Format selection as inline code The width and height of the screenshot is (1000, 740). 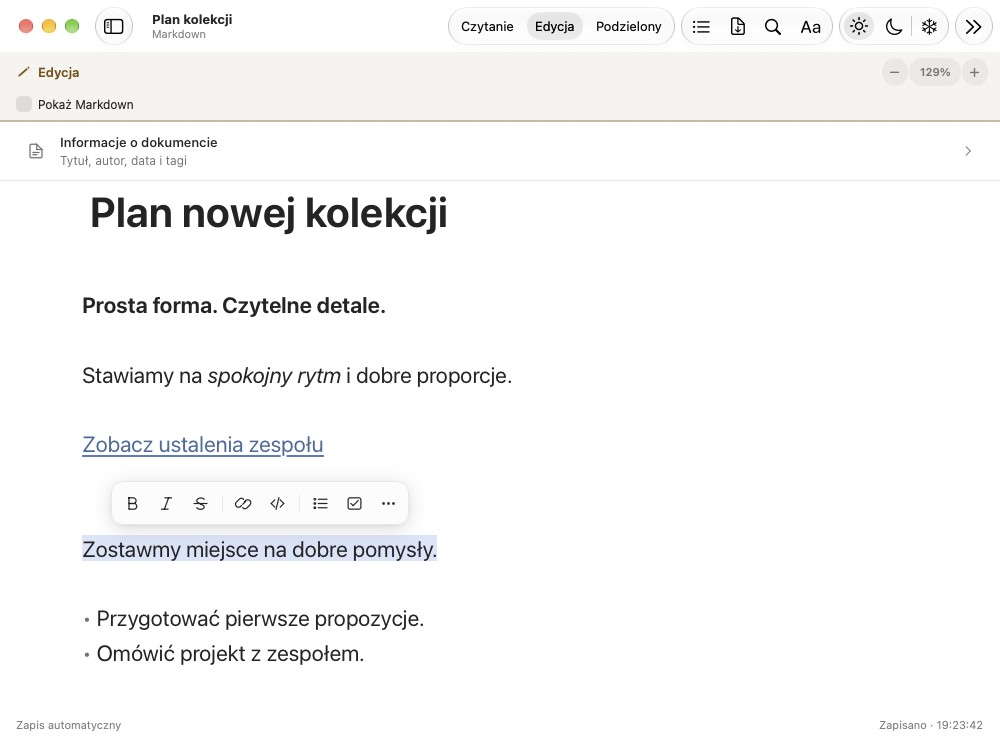(x=277, y=503)
